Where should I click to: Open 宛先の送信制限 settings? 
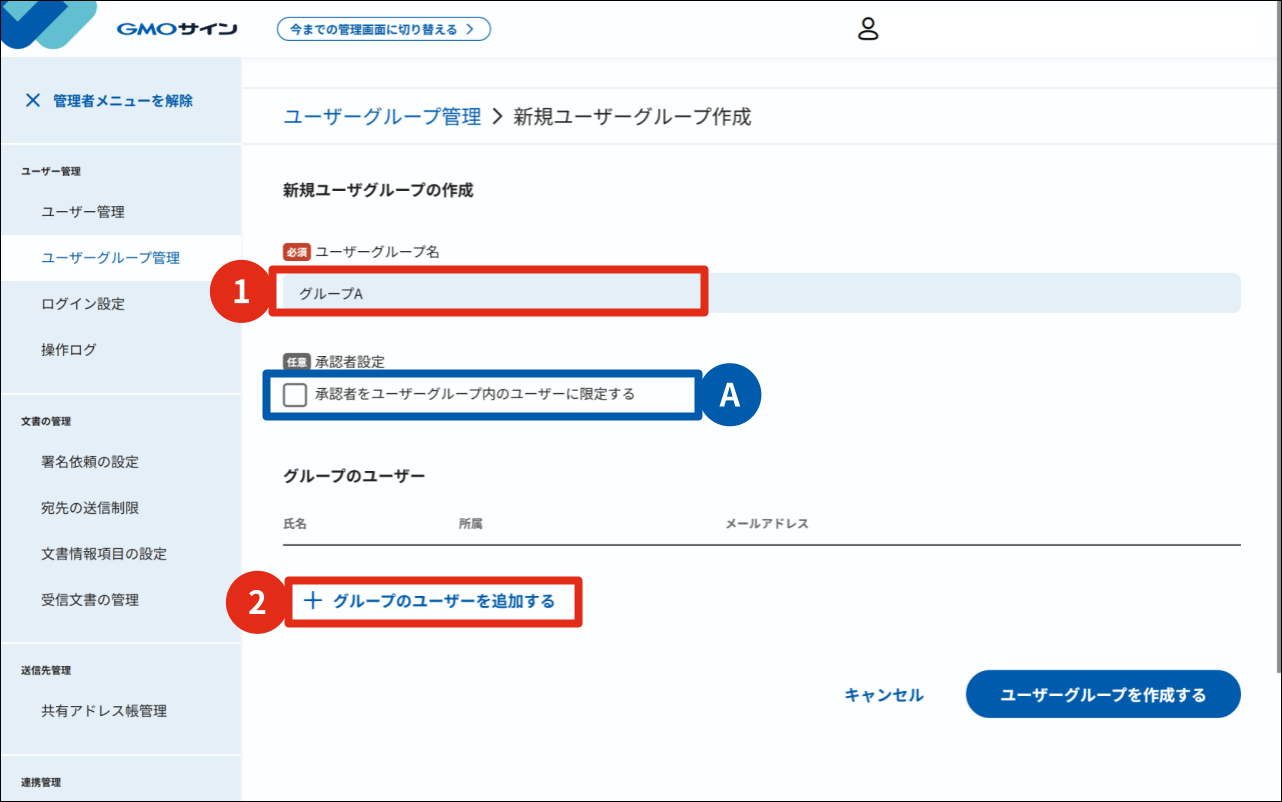click(x=90, y=508)
